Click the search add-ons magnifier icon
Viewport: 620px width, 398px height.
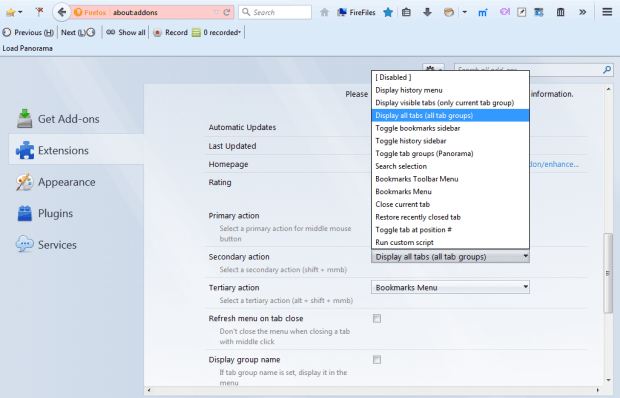(607, 70)
